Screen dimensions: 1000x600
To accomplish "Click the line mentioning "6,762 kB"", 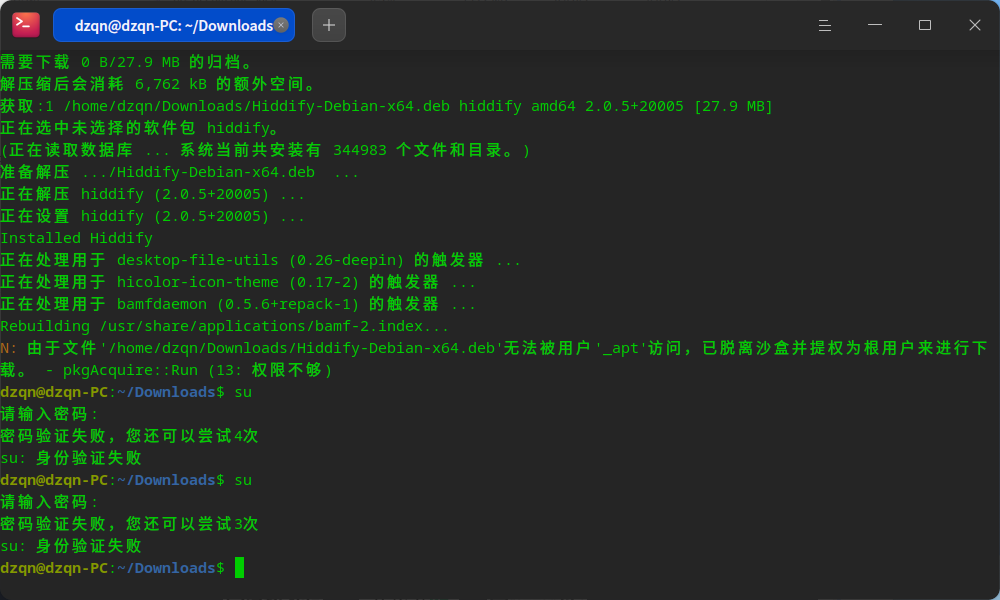I will 158,84.
